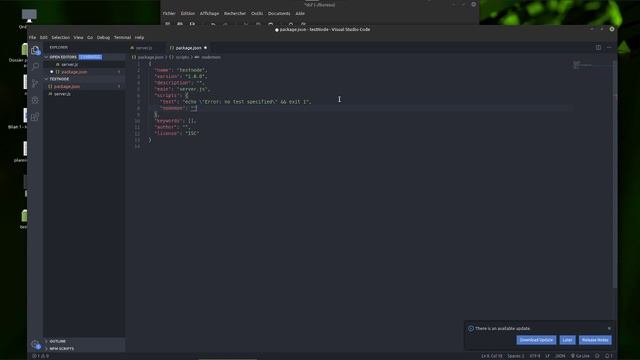The height and width of the screenshot is (360, 640).
Task: Switch to the server.js editor tab
Action: click(144, 48)
